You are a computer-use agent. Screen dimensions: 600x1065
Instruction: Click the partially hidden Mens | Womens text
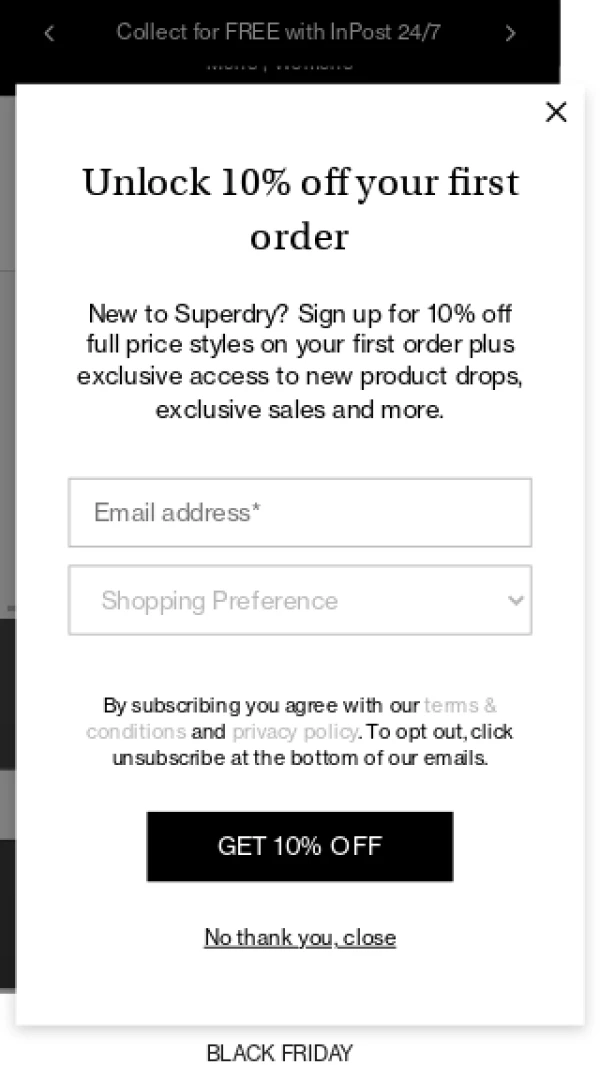tap(279, 65)
